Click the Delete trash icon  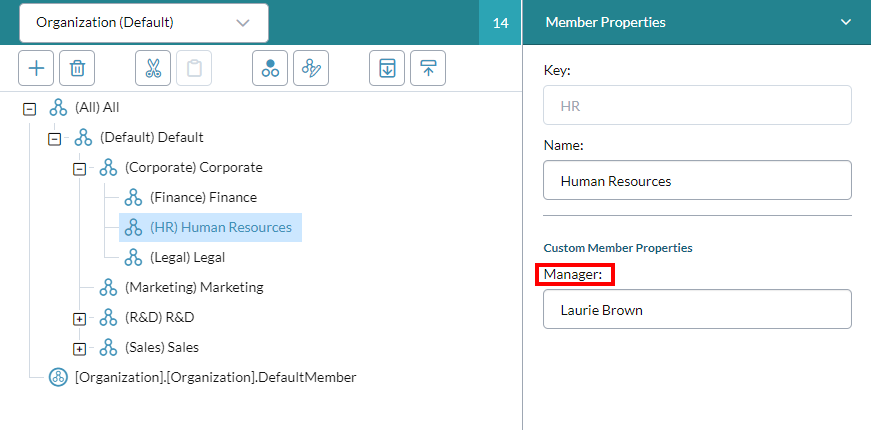coord(77,68)
